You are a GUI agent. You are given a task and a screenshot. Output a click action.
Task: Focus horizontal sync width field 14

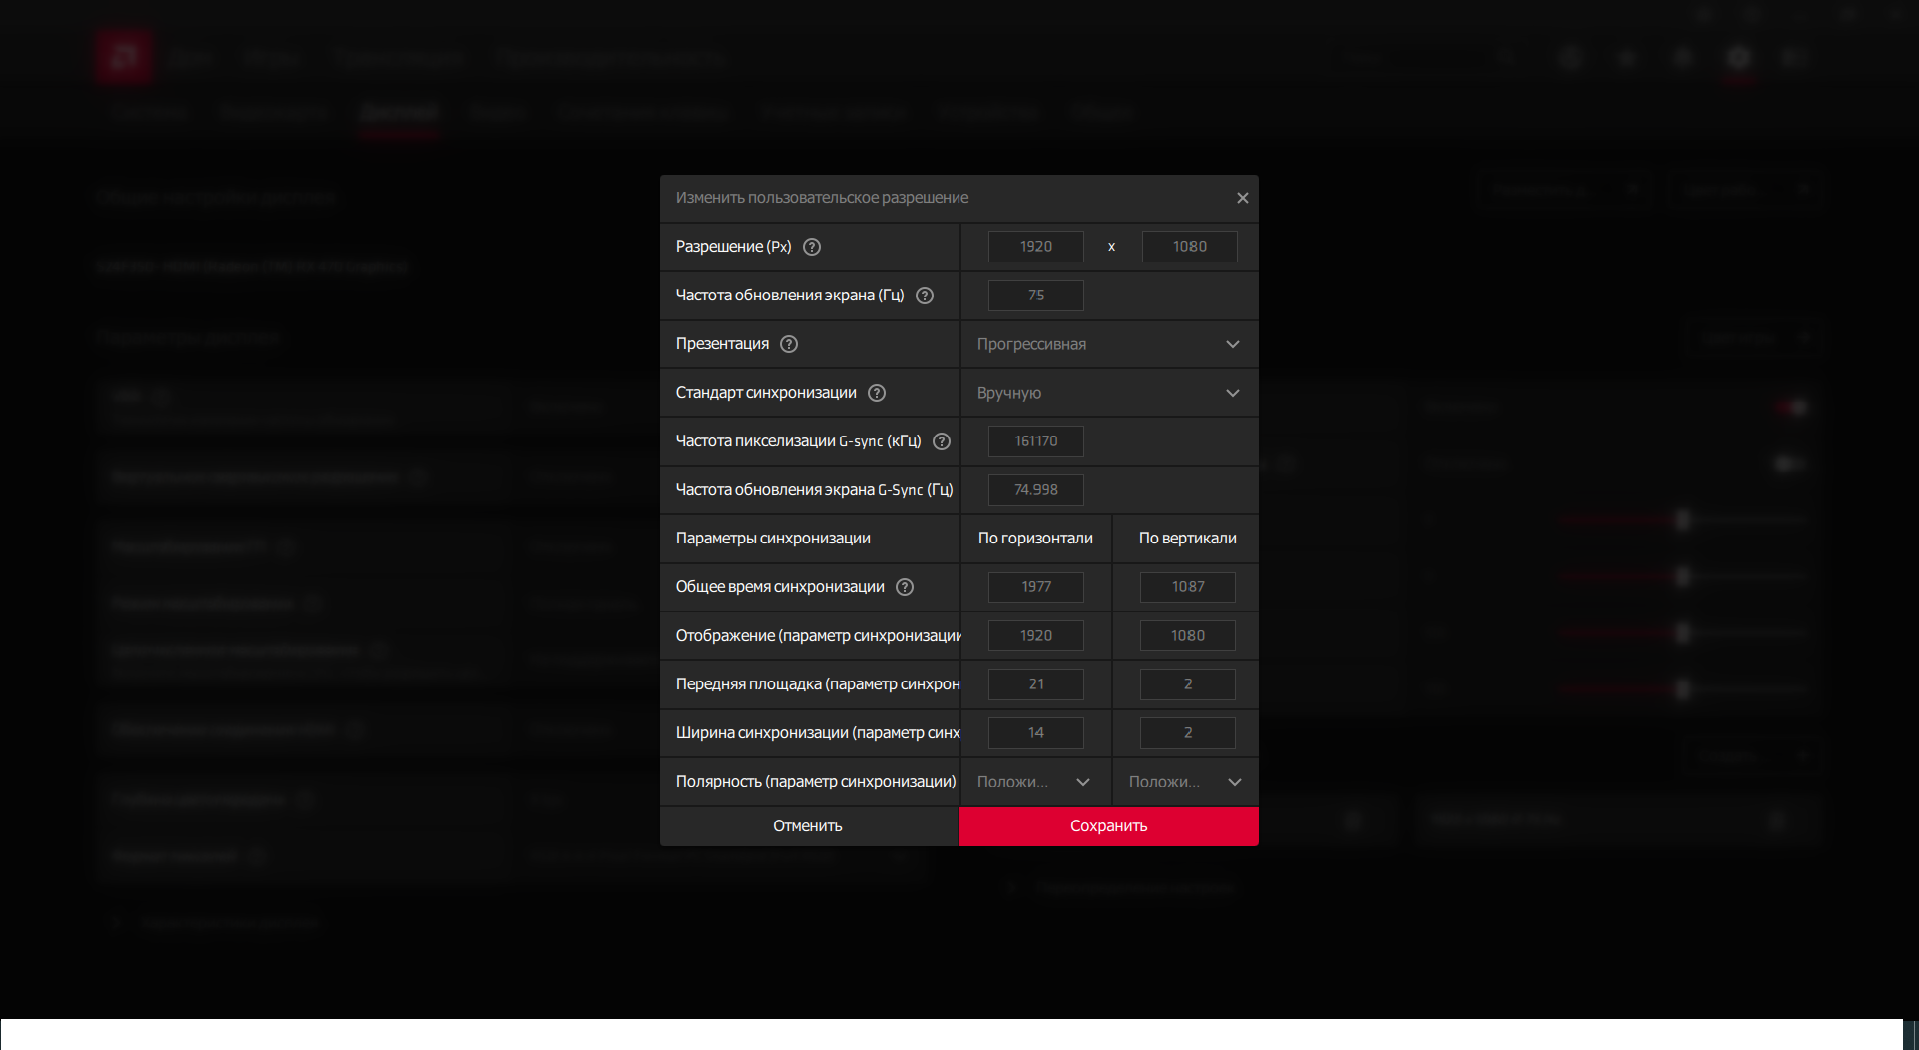click(1036, 733)
